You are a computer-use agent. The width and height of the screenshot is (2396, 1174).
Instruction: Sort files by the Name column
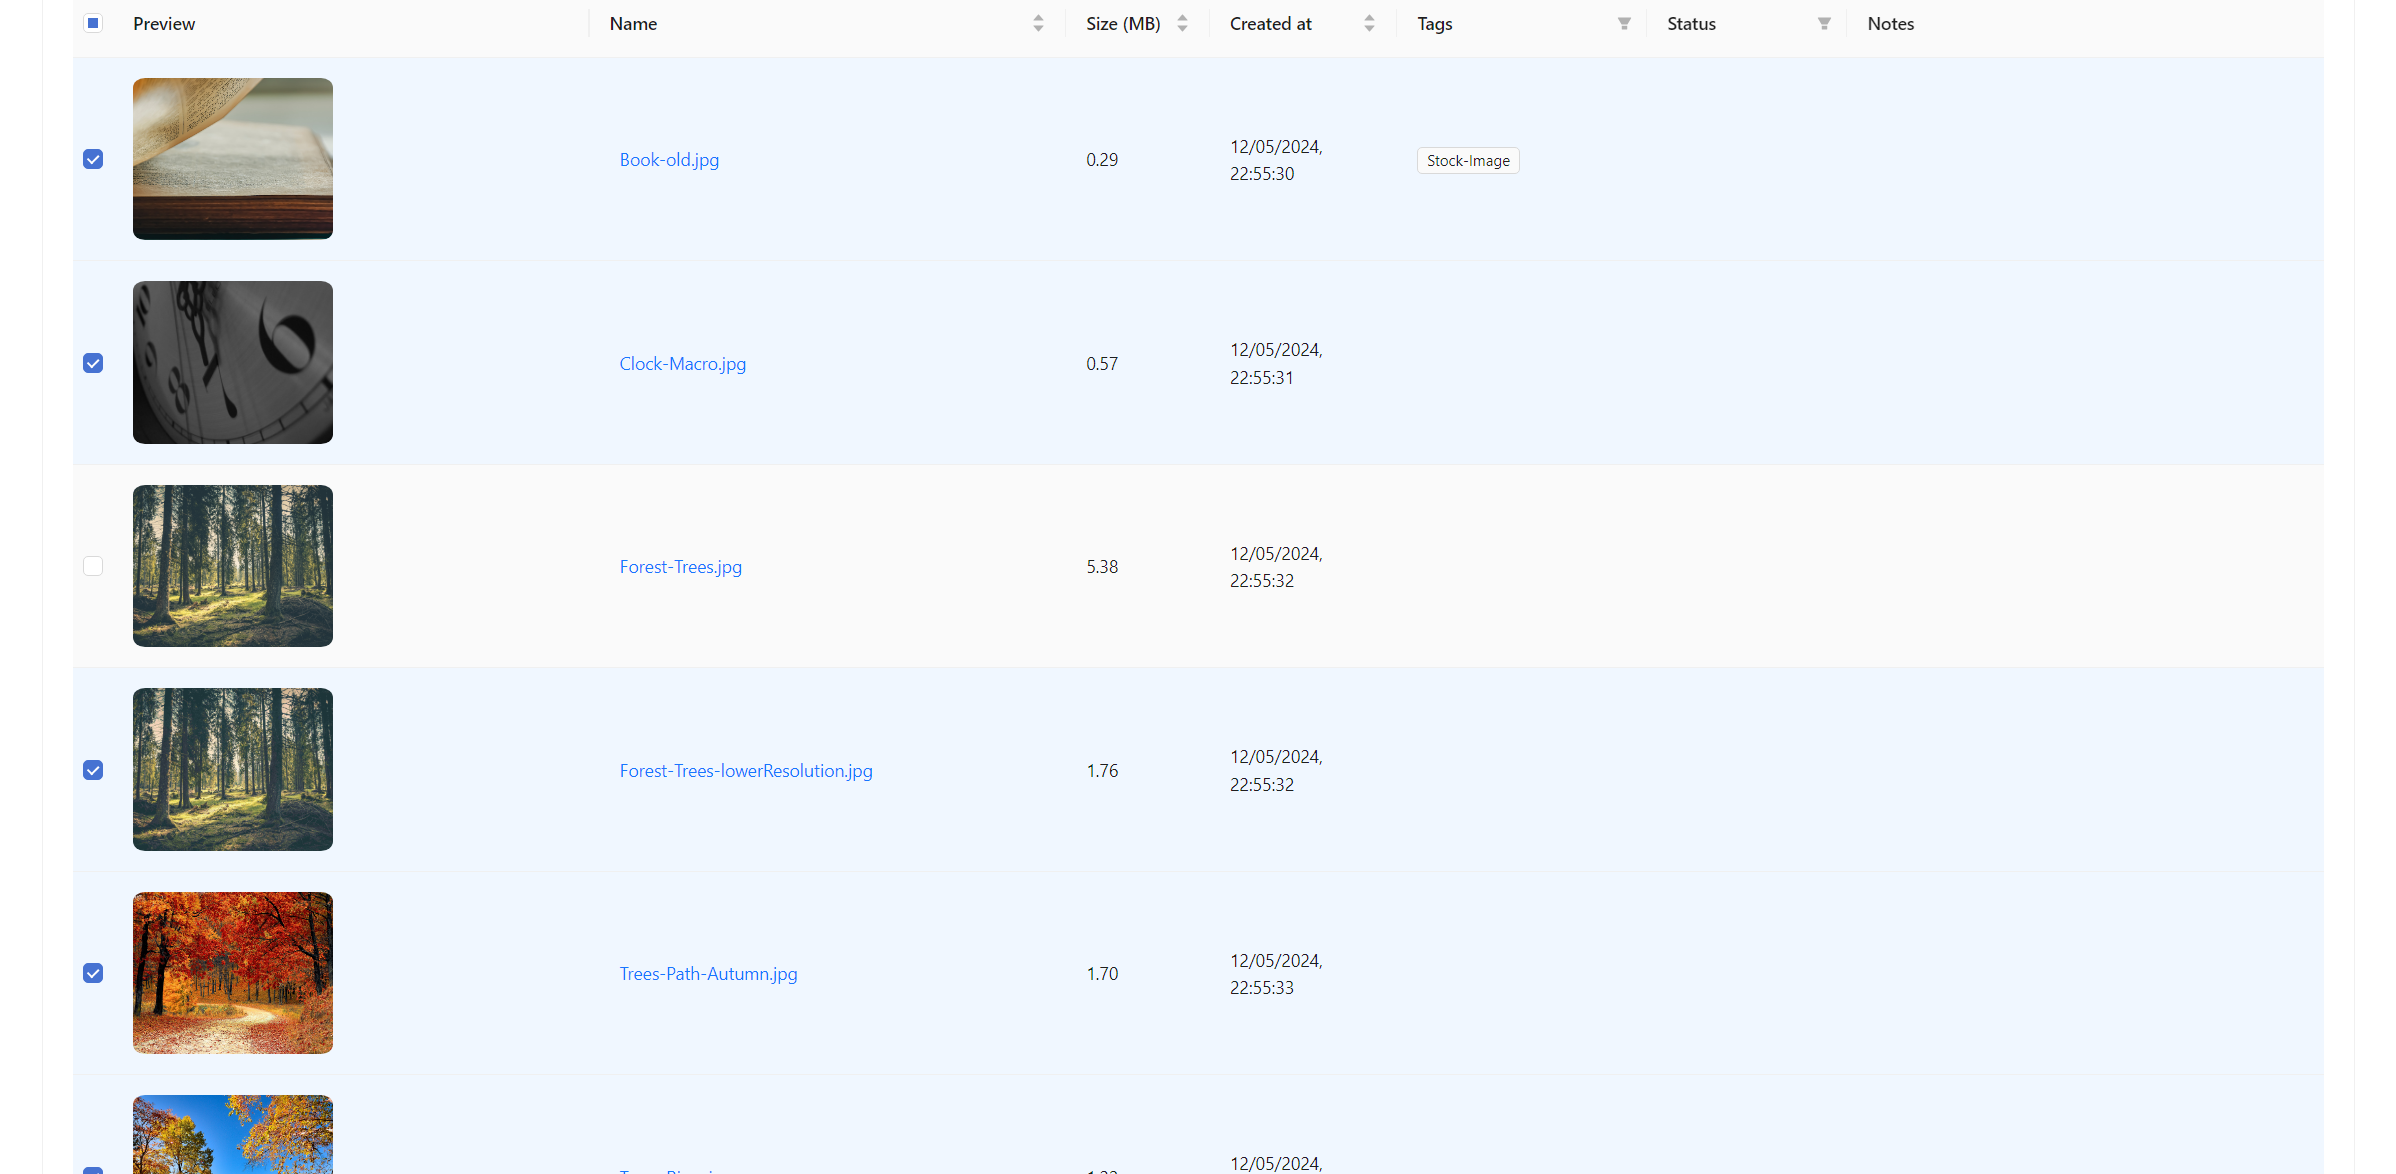tap(1038, 23)
